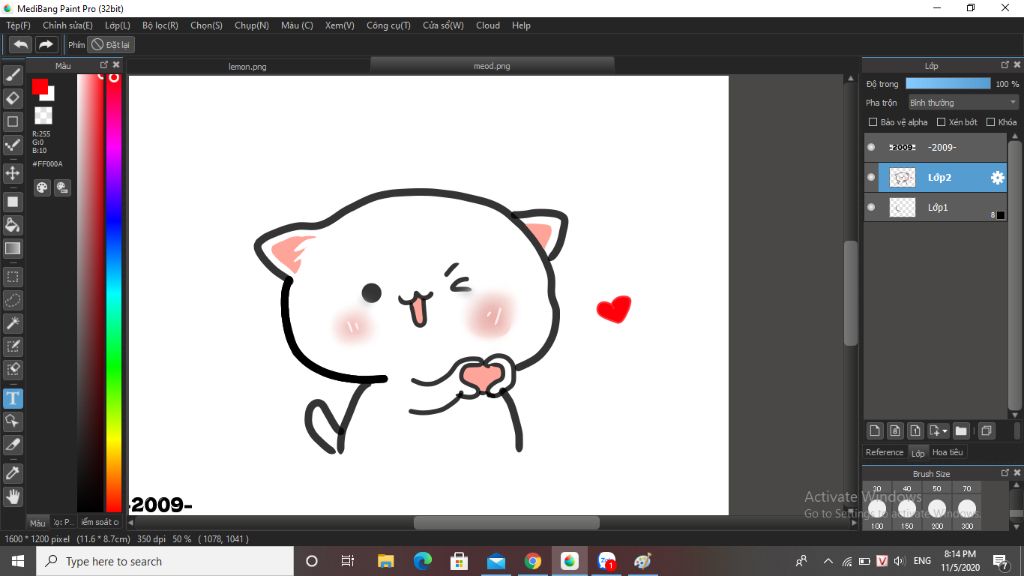The width and height of the screenshot is (1024, 576).
Task: Select the Brush tool
Action: (x=12, y=75)
